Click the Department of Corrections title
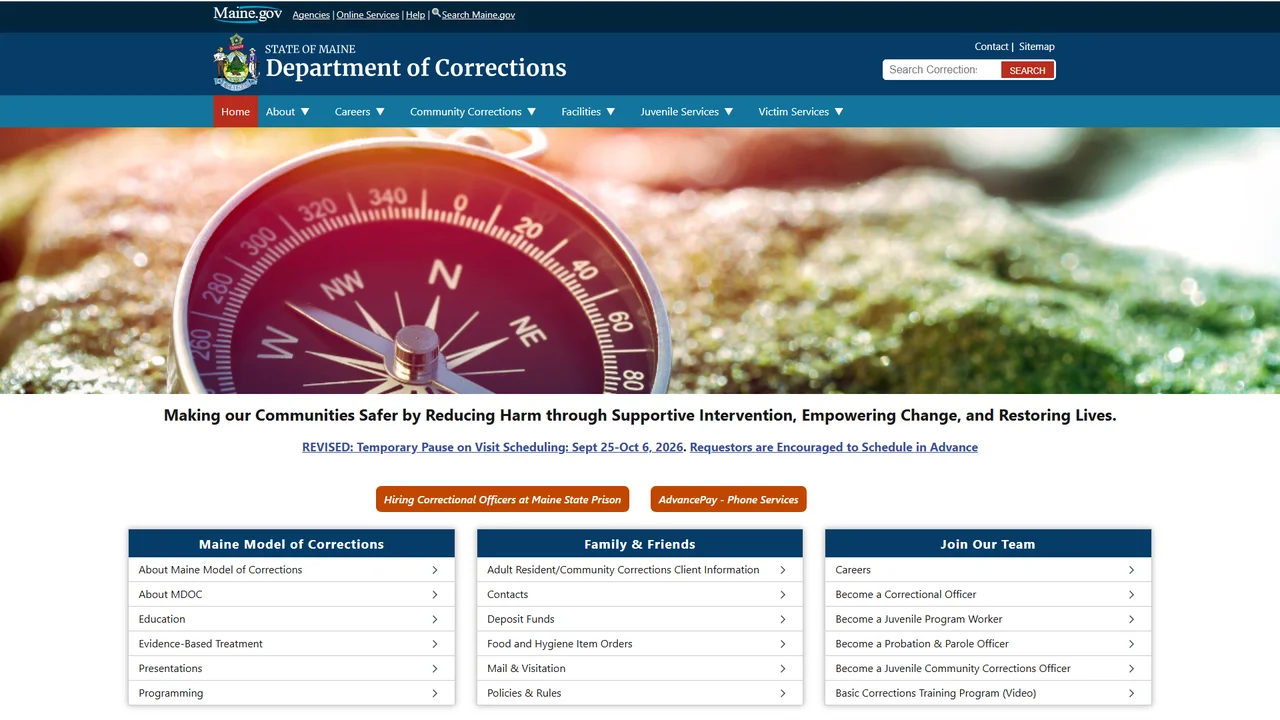The height and width of the screenshot is (720, 1280). pos(416,68)
